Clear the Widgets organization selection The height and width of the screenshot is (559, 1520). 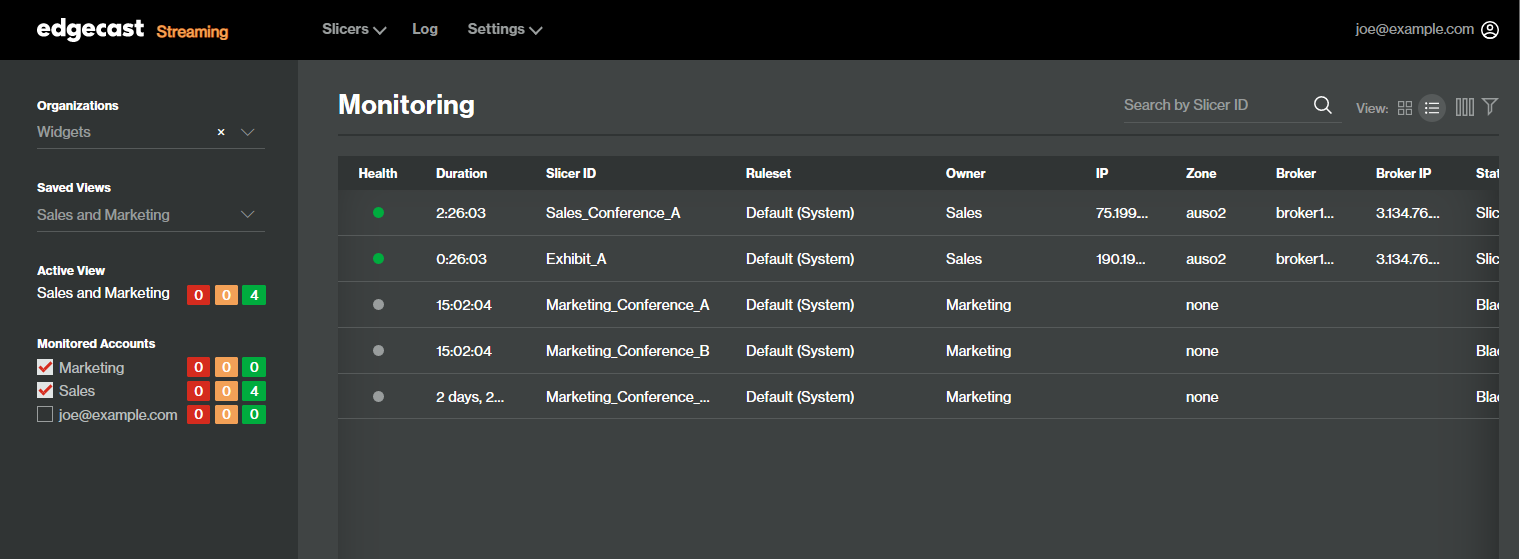[221, 132]
